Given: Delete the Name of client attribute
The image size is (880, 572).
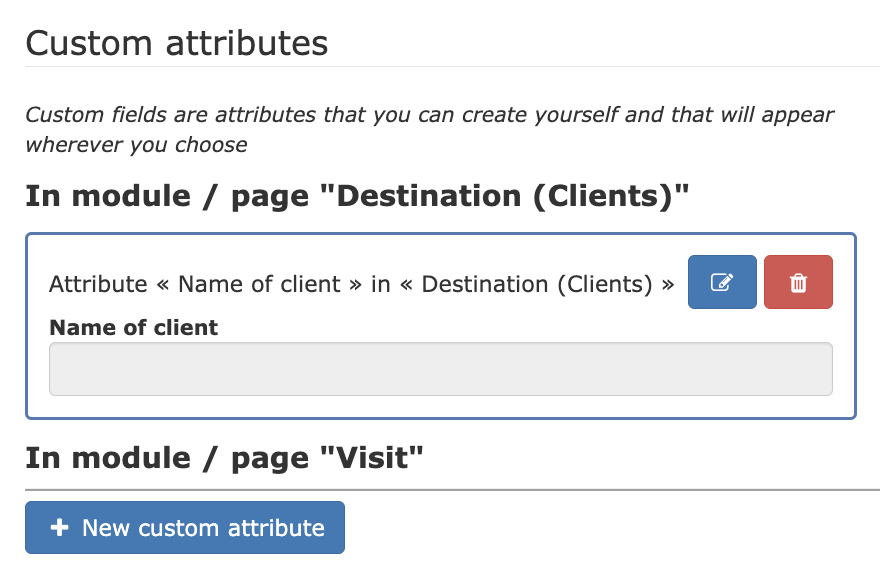Looking at the screenshot, I should [798, 282].
